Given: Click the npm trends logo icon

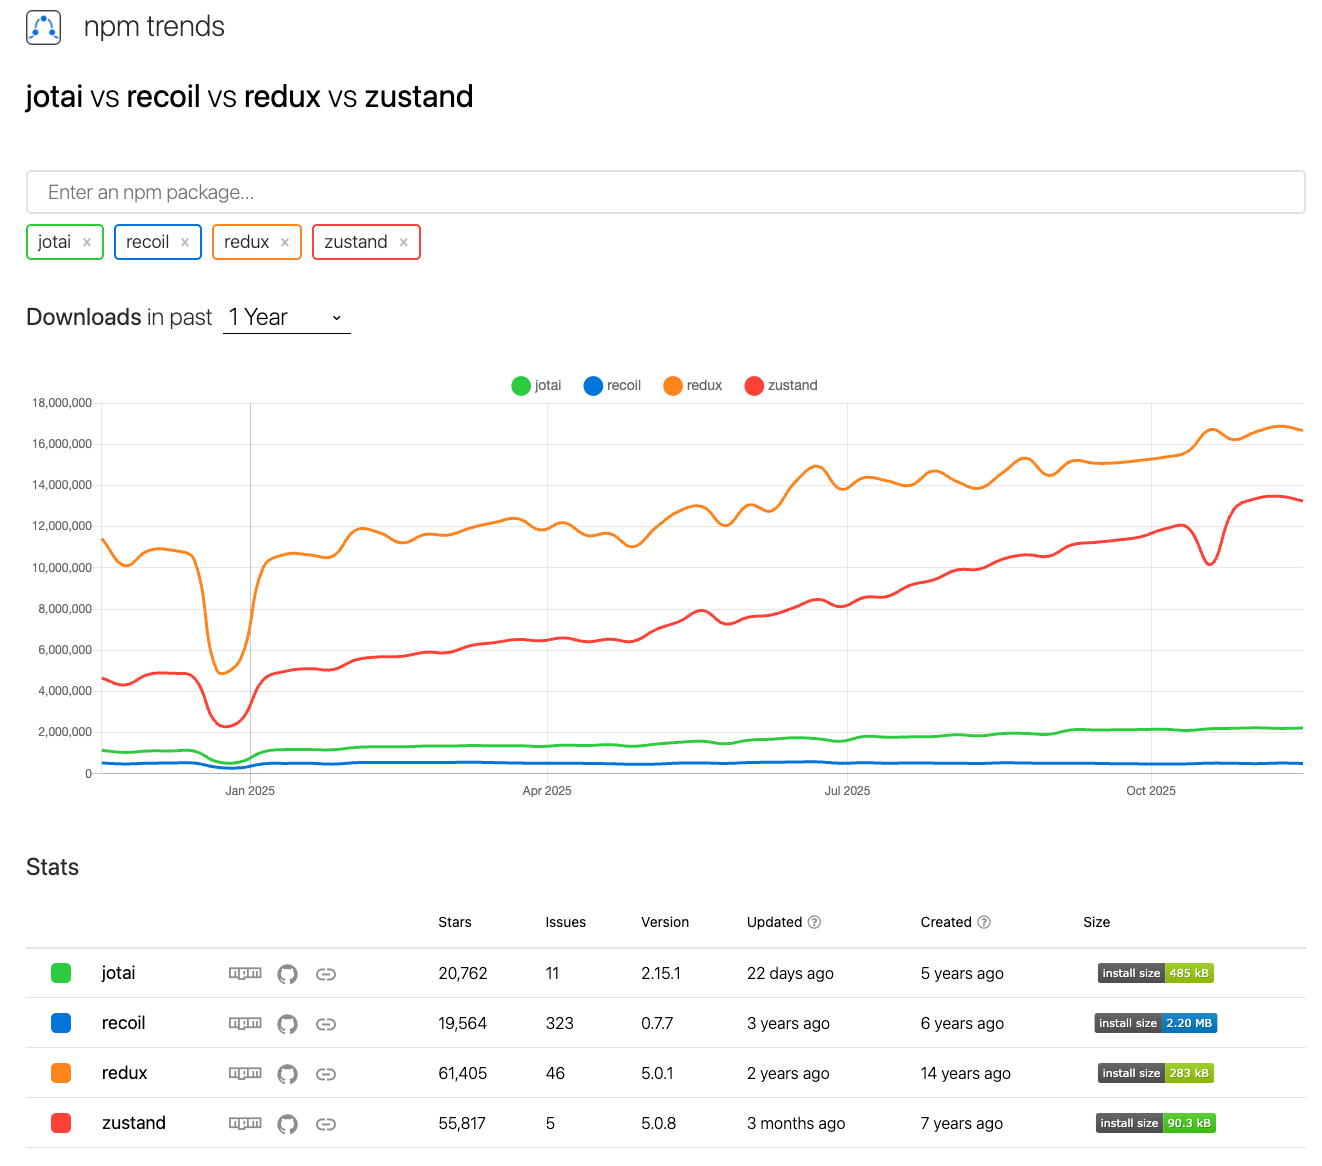Looking at the screenshot, I should tap(43, 27).
